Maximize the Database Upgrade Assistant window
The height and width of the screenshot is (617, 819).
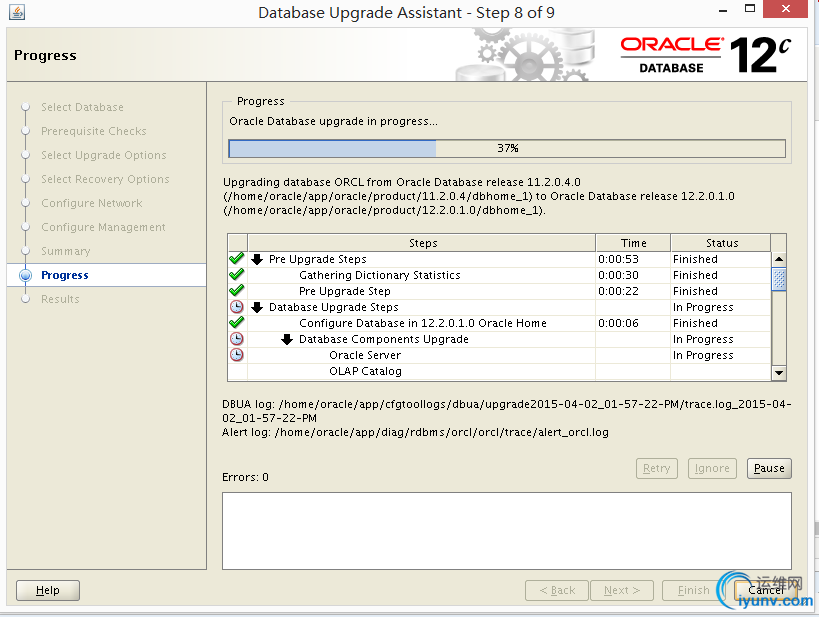[750, 9]
